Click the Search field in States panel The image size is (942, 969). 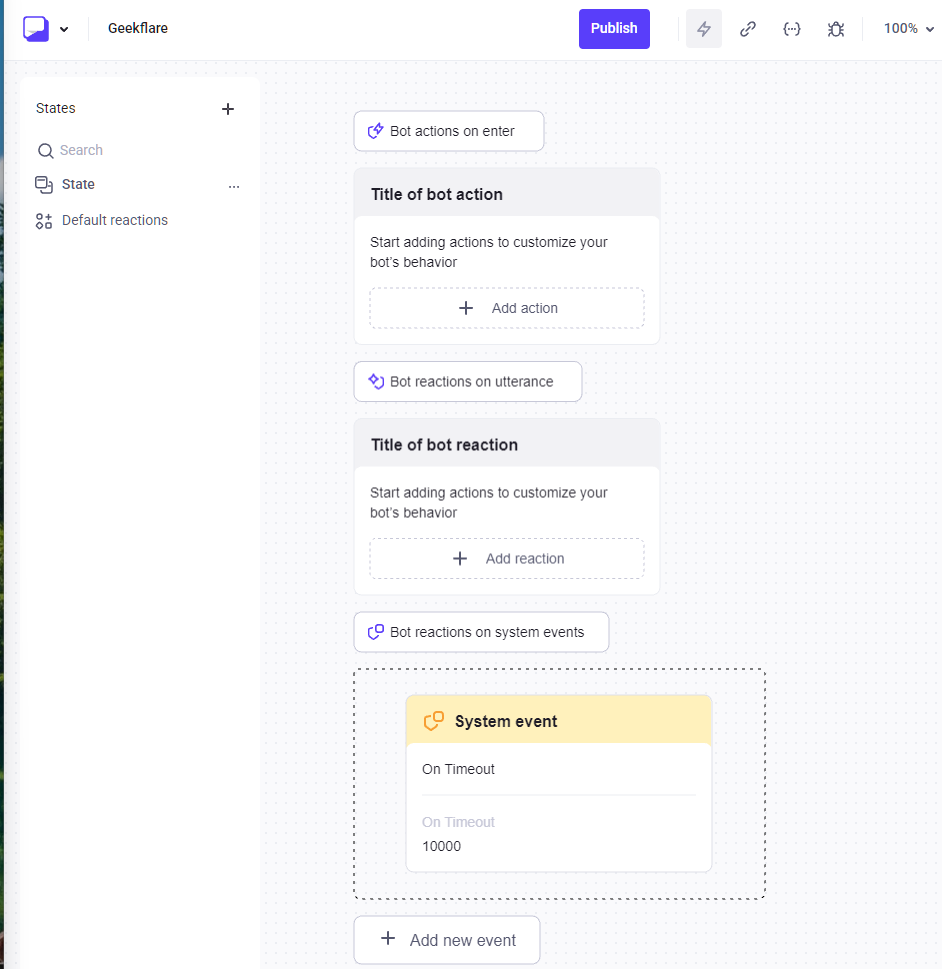[x=130, y=151]
